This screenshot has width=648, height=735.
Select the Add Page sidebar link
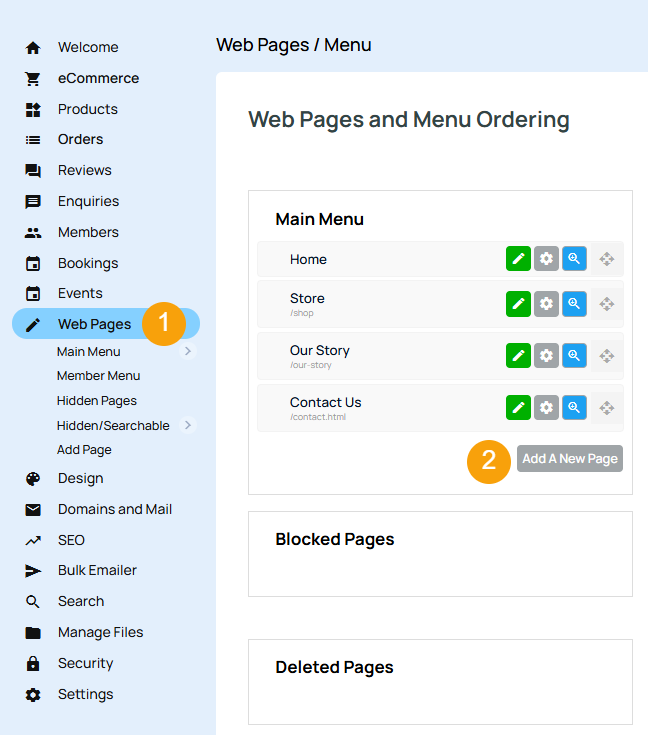click(x=84, y=450)
